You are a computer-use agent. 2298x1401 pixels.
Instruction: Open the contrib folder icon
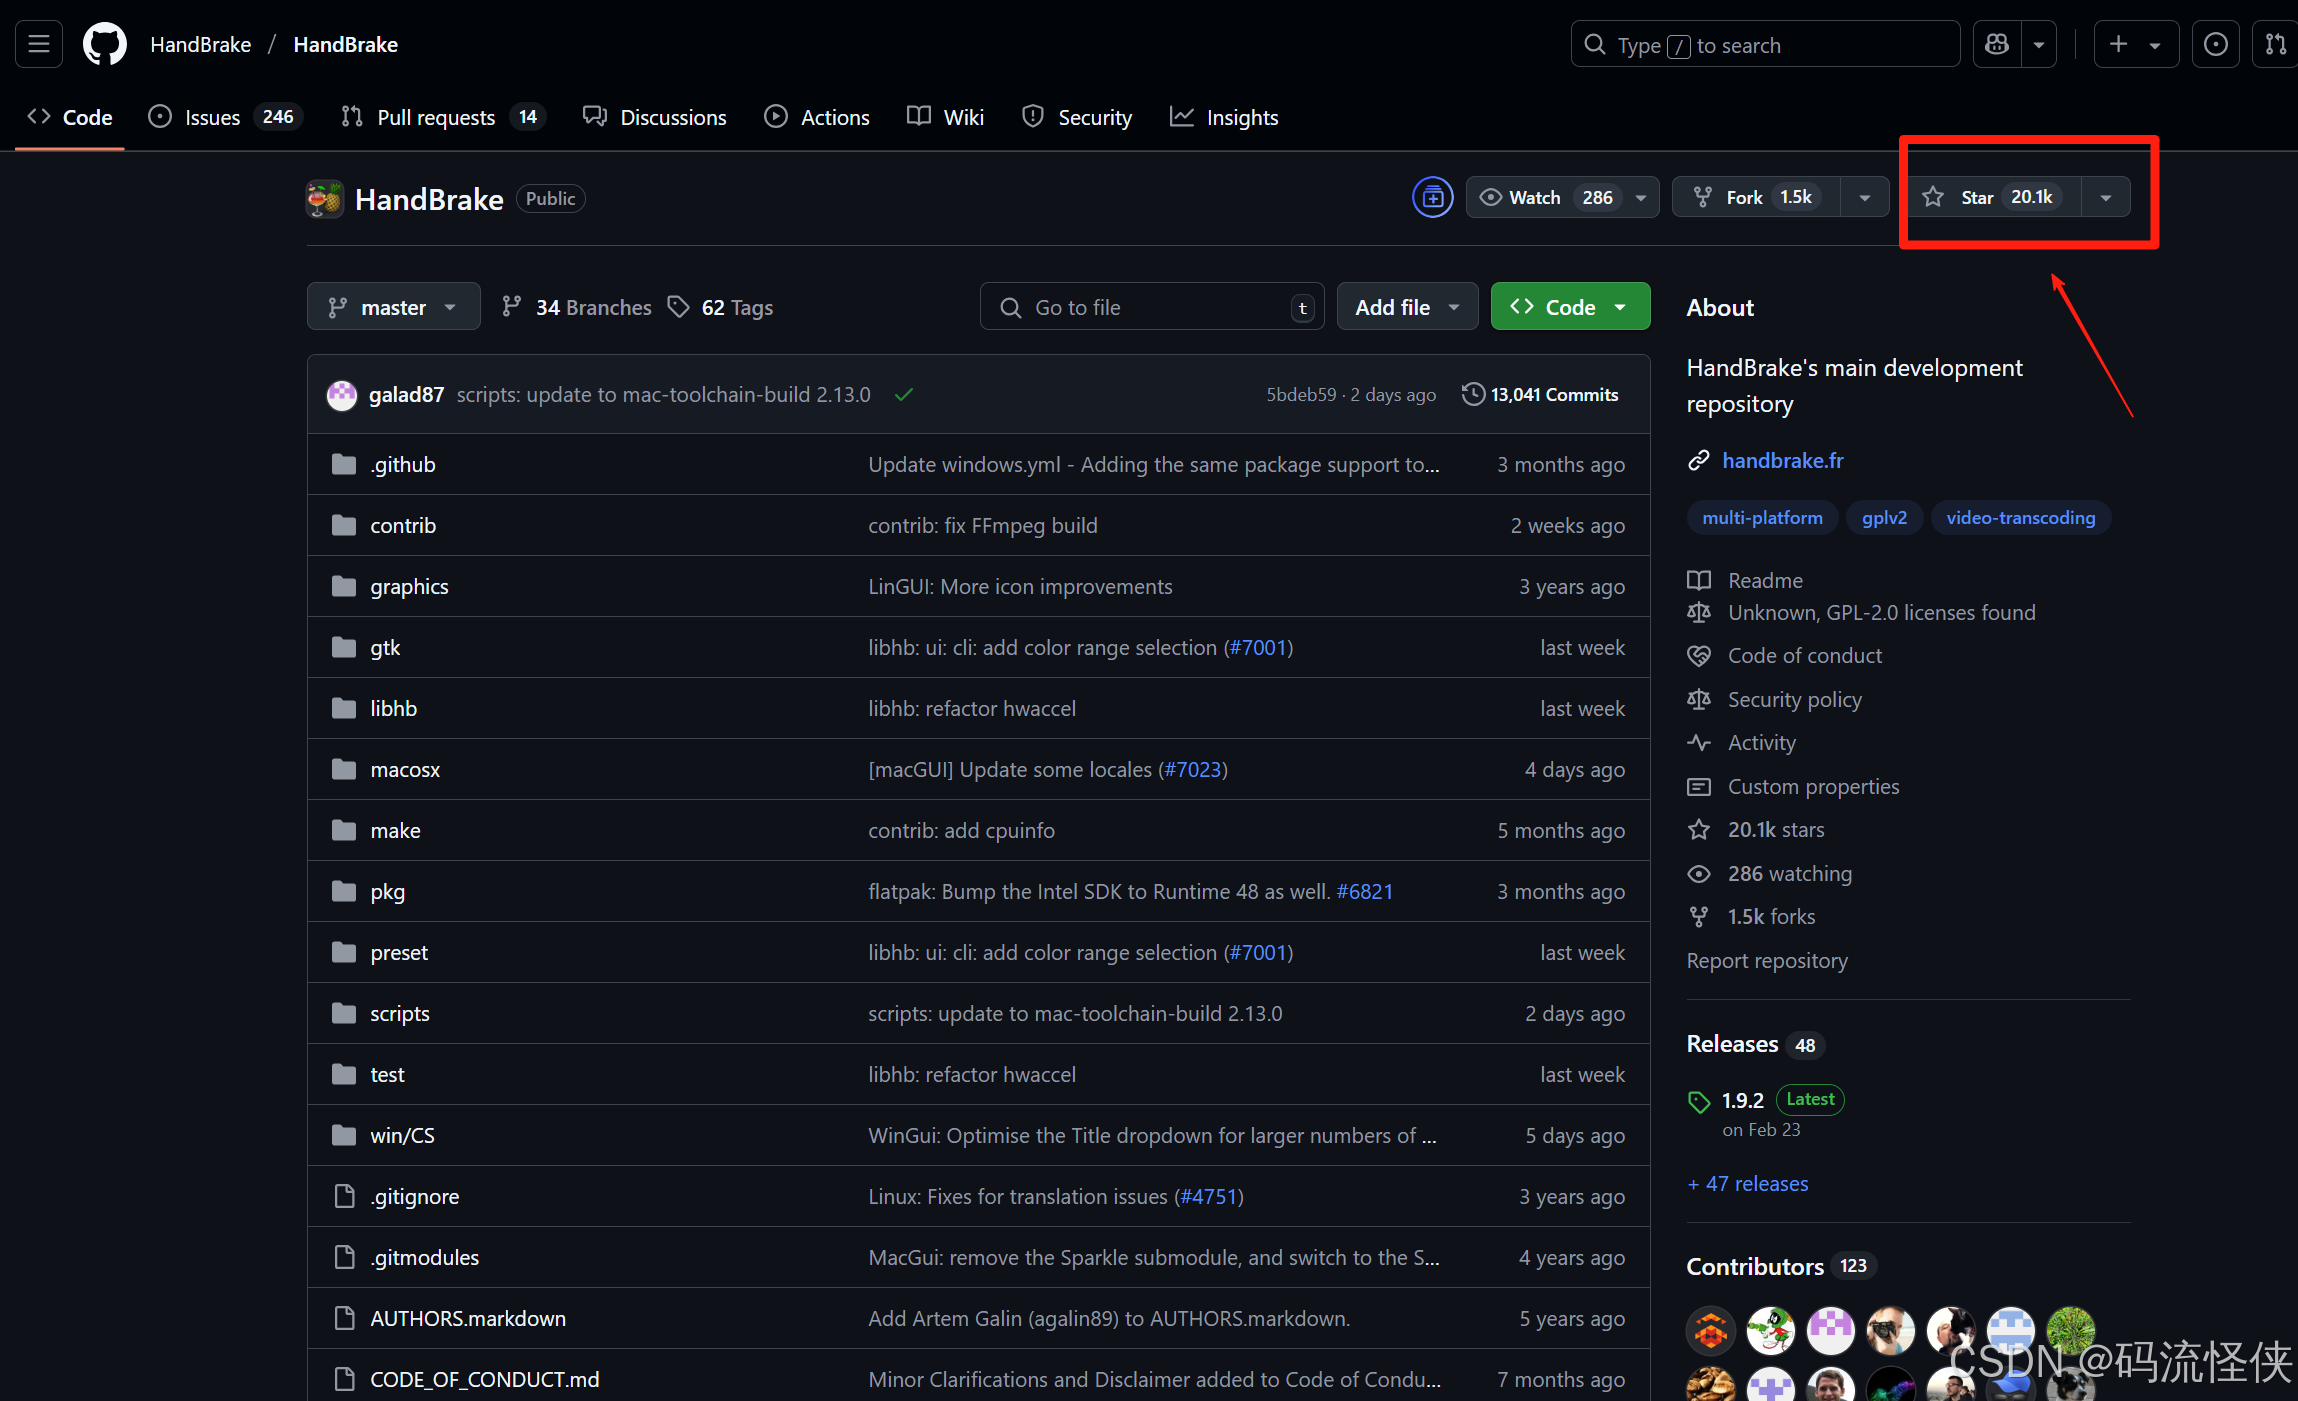pos(344,525)
